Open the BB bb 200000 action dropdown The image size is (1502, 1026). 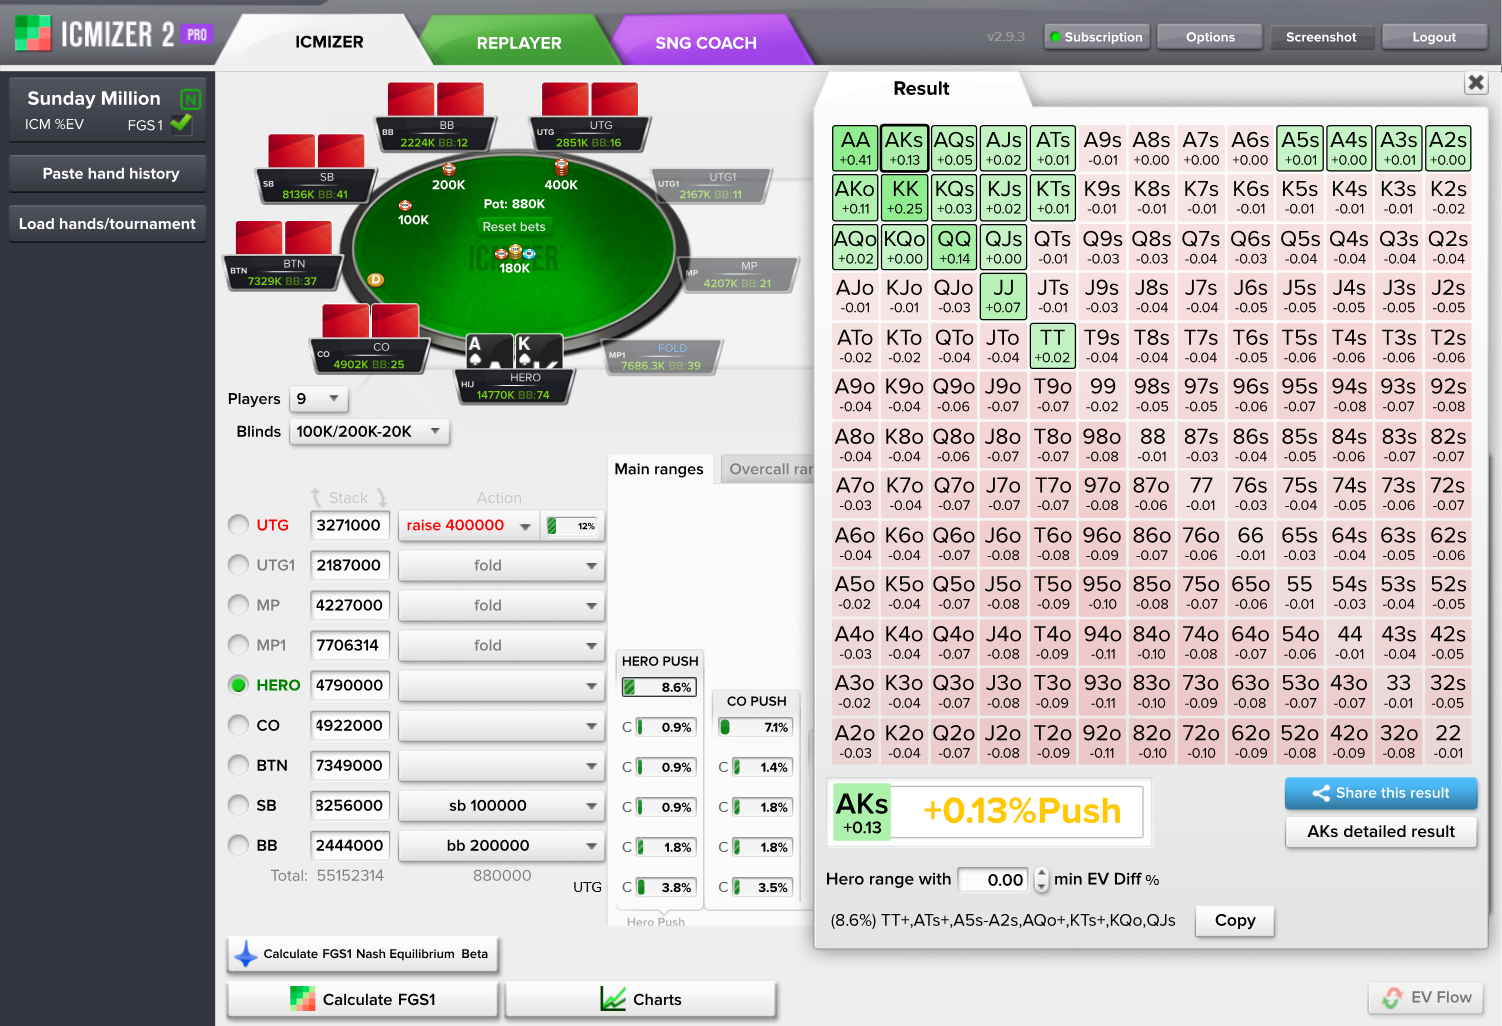[x=502, y=845]
